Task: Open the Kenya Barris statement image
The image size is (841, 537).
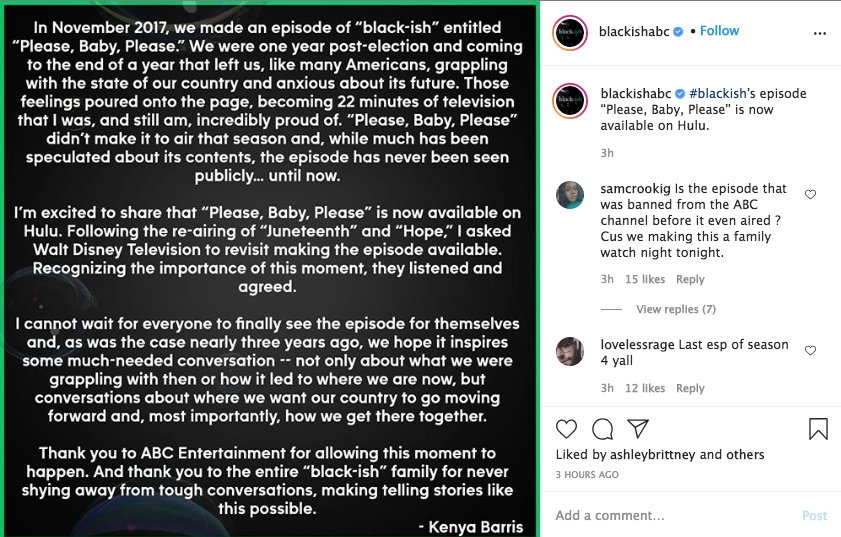Action: tap(270, 270)
